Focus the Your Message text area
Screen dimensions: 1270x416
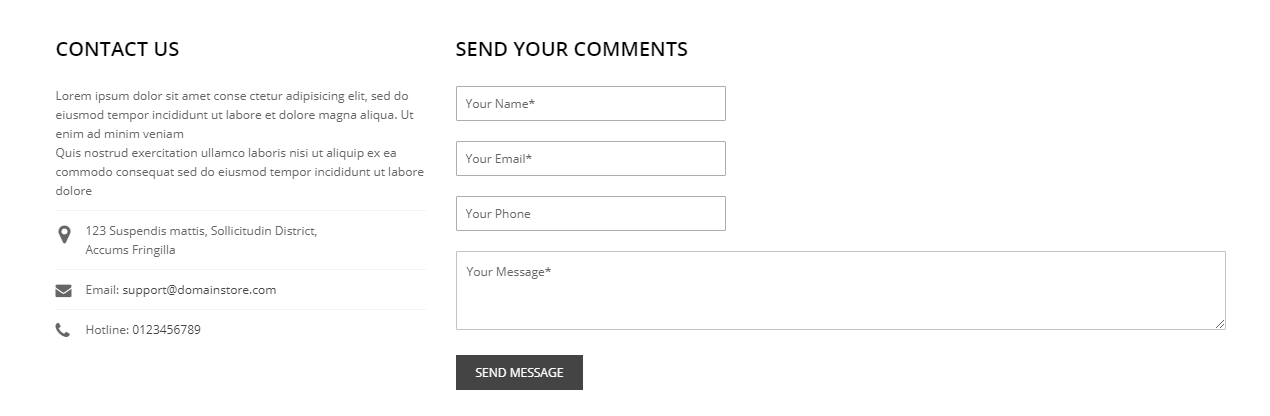[841, 291]
